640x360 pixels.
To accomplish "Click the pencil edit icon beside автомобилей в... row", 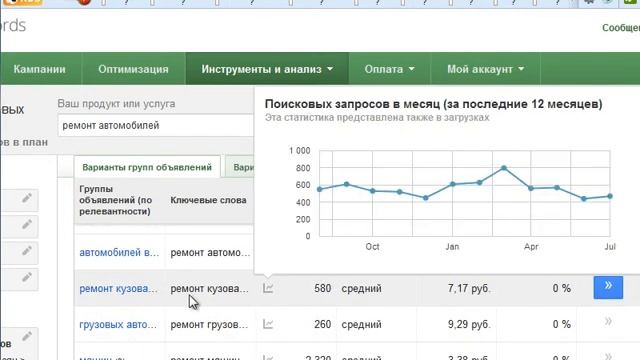I will (27, 251).
